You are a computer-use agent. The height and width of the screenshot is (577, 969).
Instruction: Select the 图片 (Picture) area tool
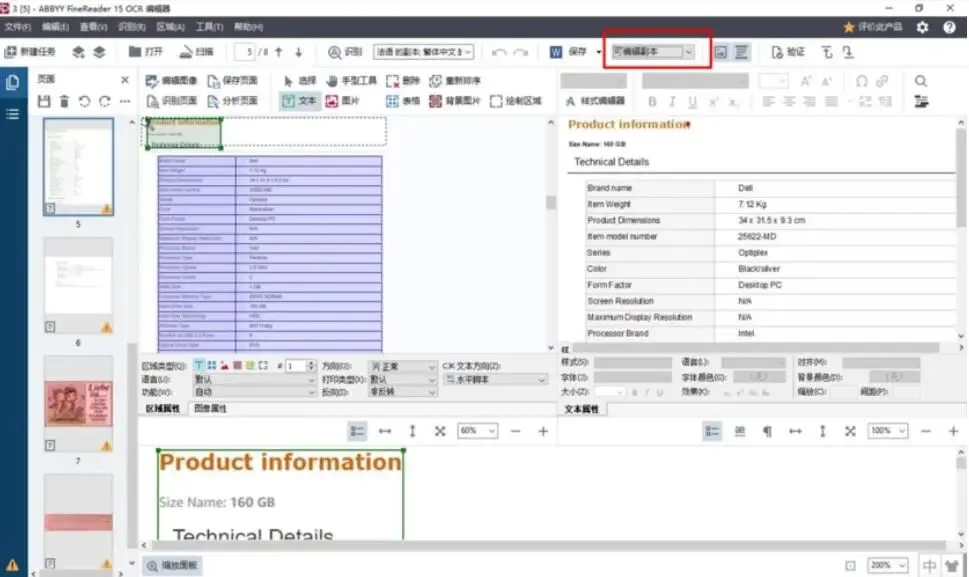coord(342,101)
